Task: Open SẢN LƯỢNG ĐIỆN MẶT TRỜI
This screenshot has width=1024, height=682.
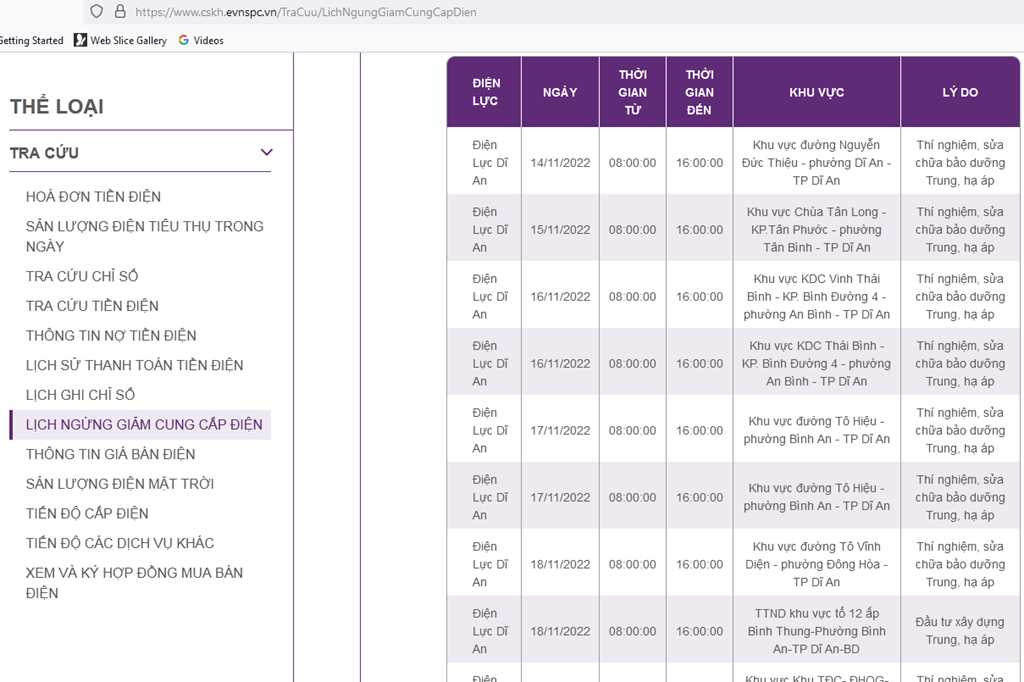Action: pyautogui.click(x=120, y=484)
